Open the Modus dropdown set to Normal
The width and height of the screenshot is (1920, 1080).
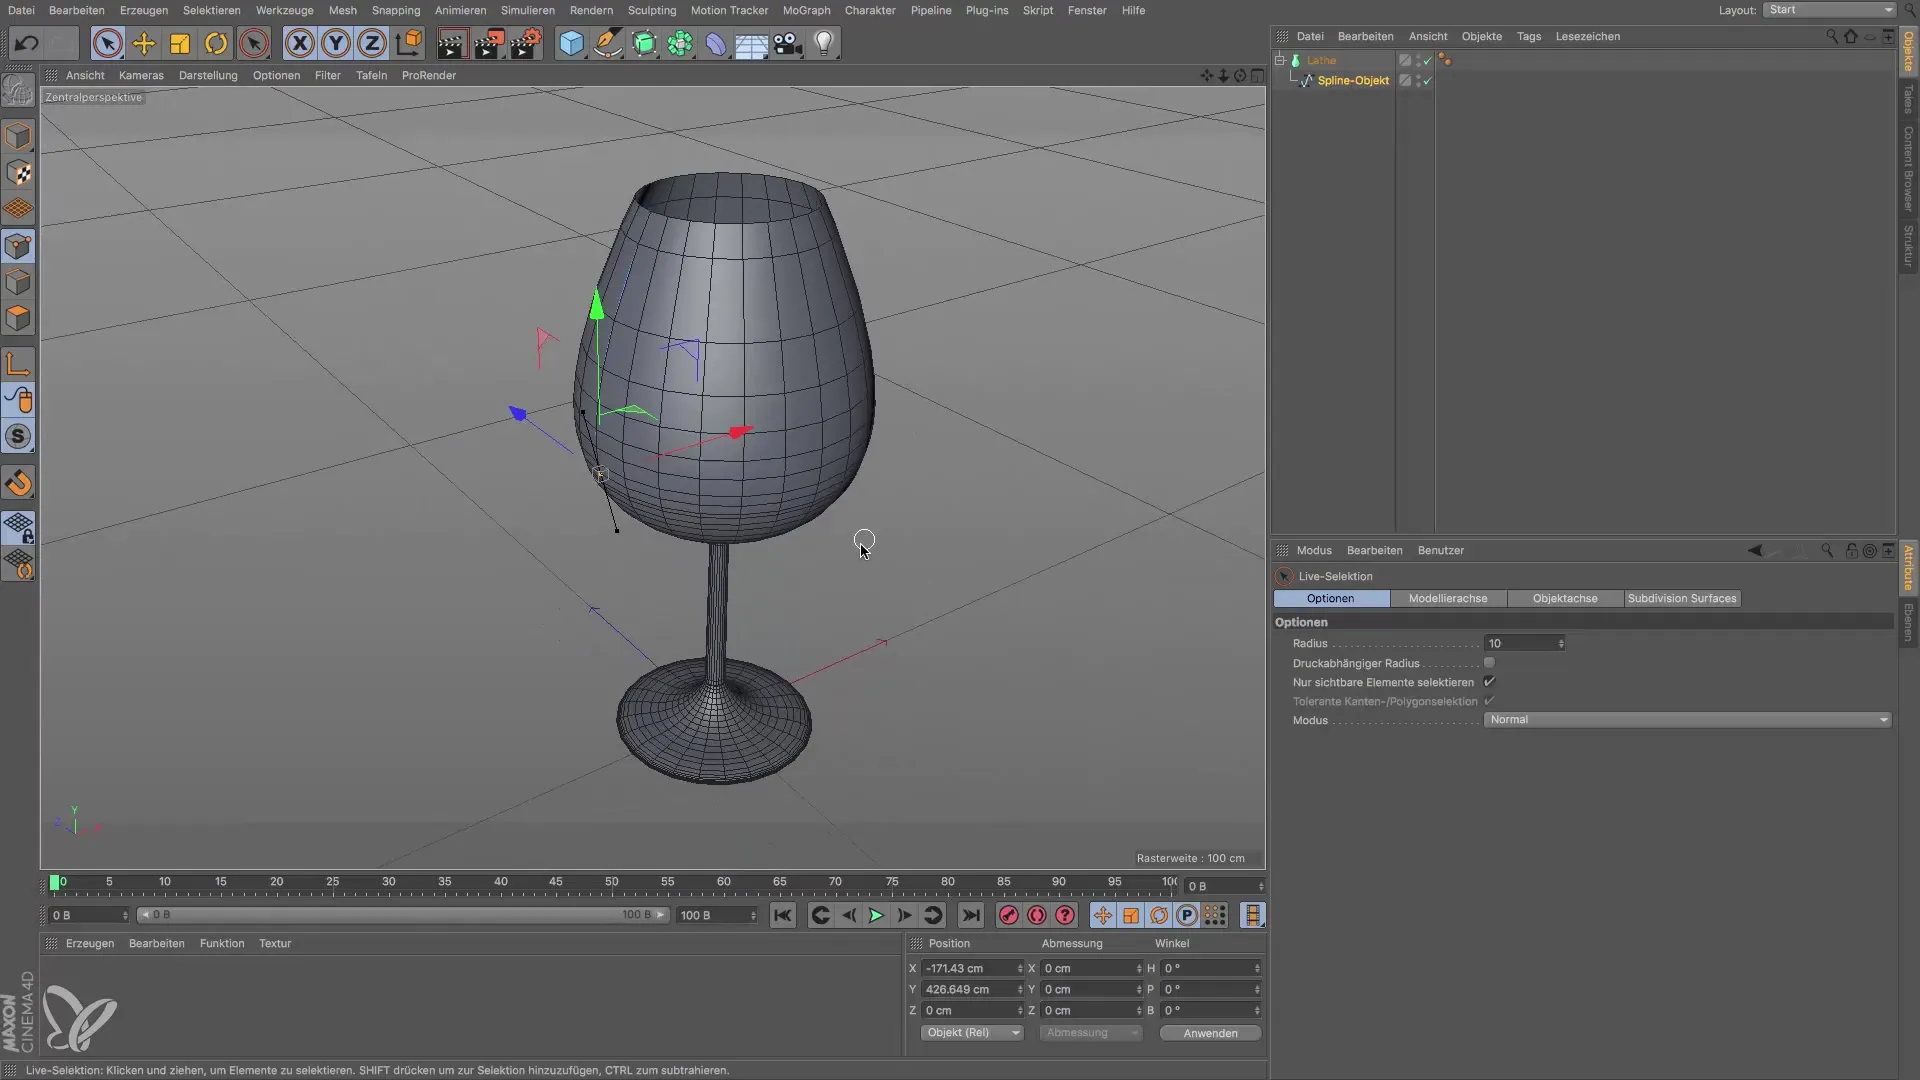click(1687, 720)
